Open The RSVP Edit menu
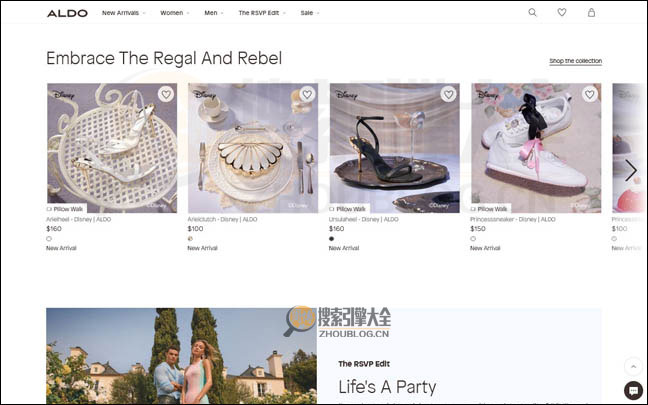Image resolution: width=648 pixels, height=405 pixels. 263,13
